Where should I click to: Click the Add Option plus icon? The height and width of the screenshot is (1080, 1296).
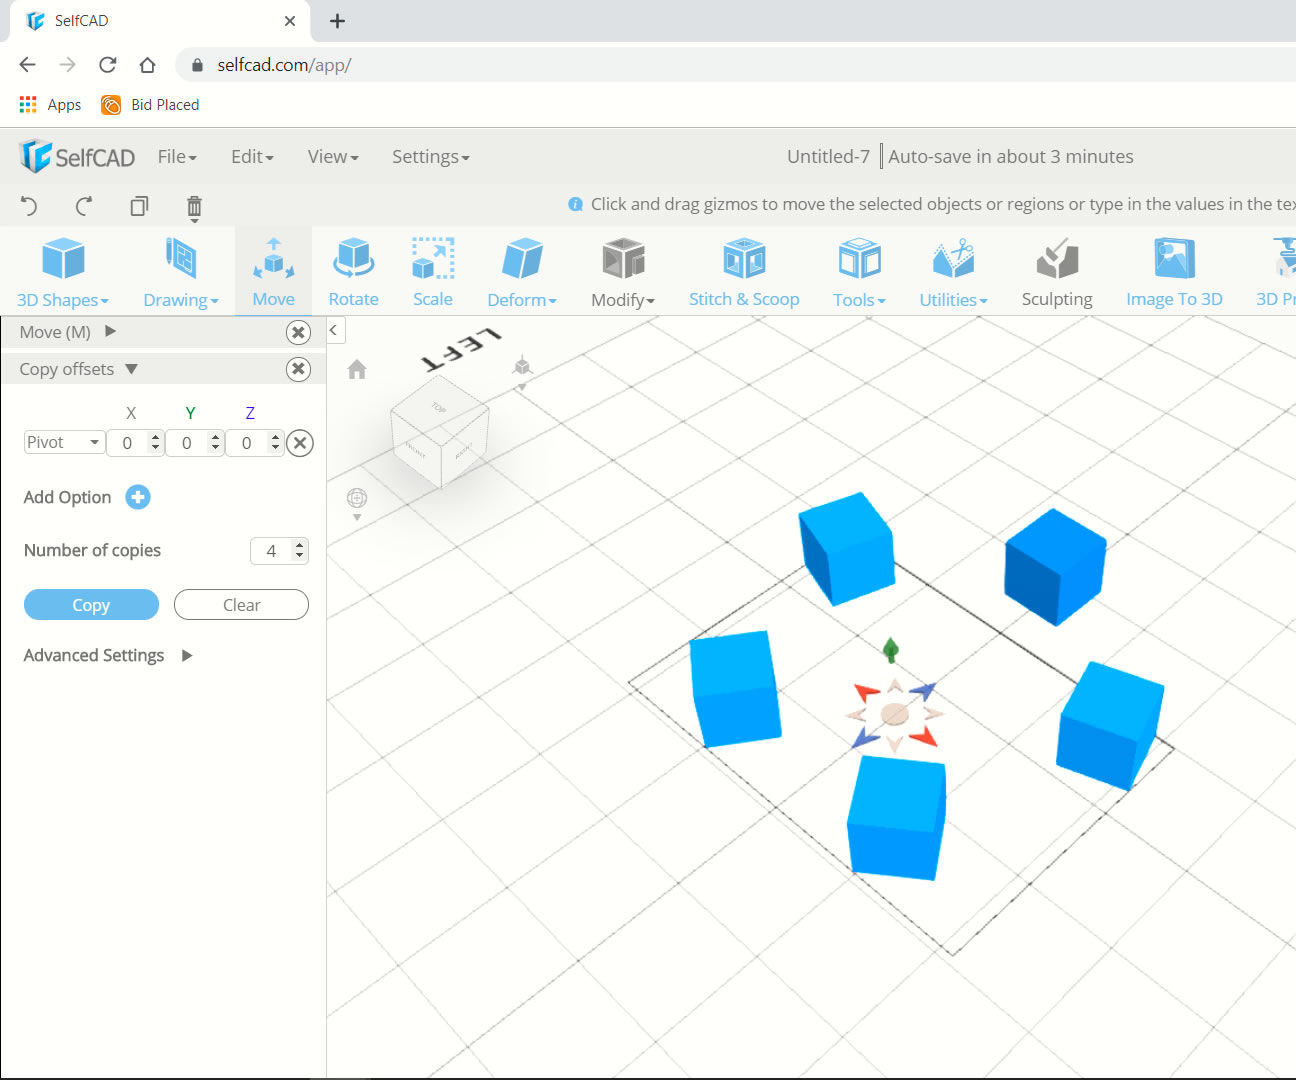pyautogui.click(x=138, y=497)
